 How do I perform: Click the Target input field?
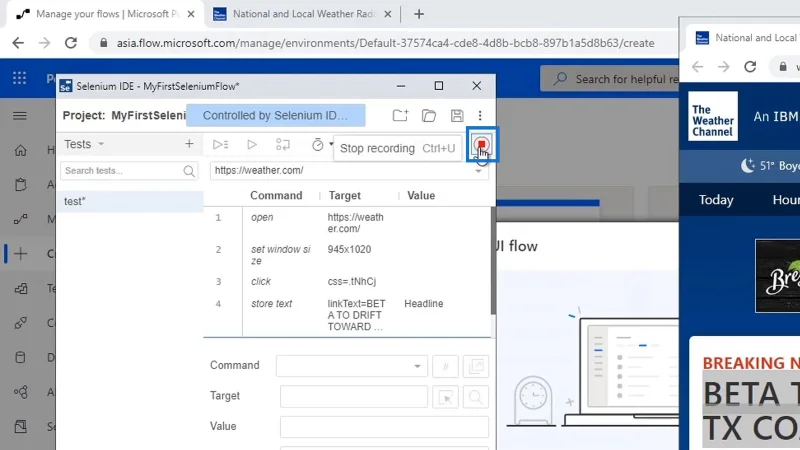(x=354, y=396)
